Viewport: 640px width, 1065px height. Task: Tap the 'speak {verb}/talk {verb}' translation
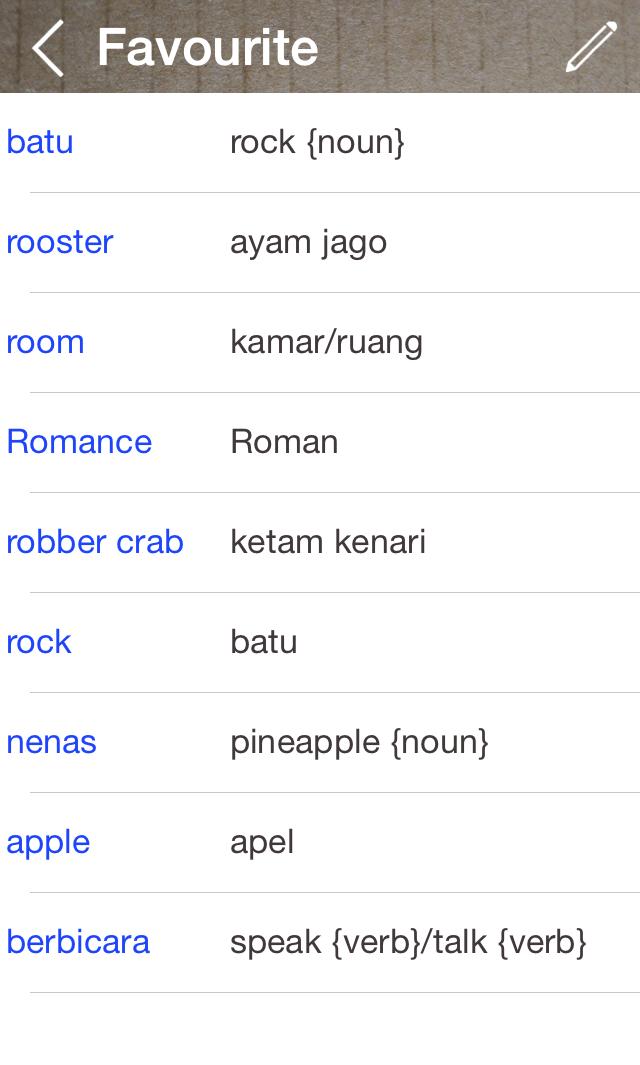coord(408,942)
